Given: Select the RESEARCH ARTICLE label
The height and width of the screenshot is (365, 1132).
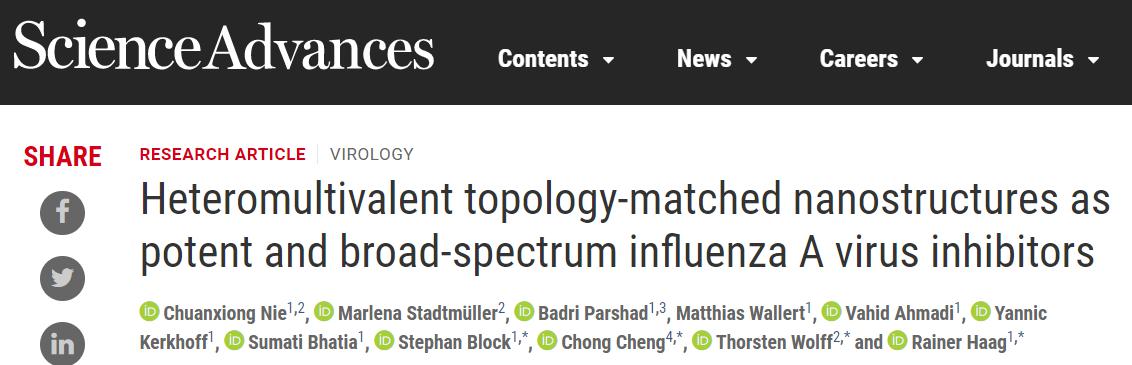Looking at the screenshot, I should 222,154.
